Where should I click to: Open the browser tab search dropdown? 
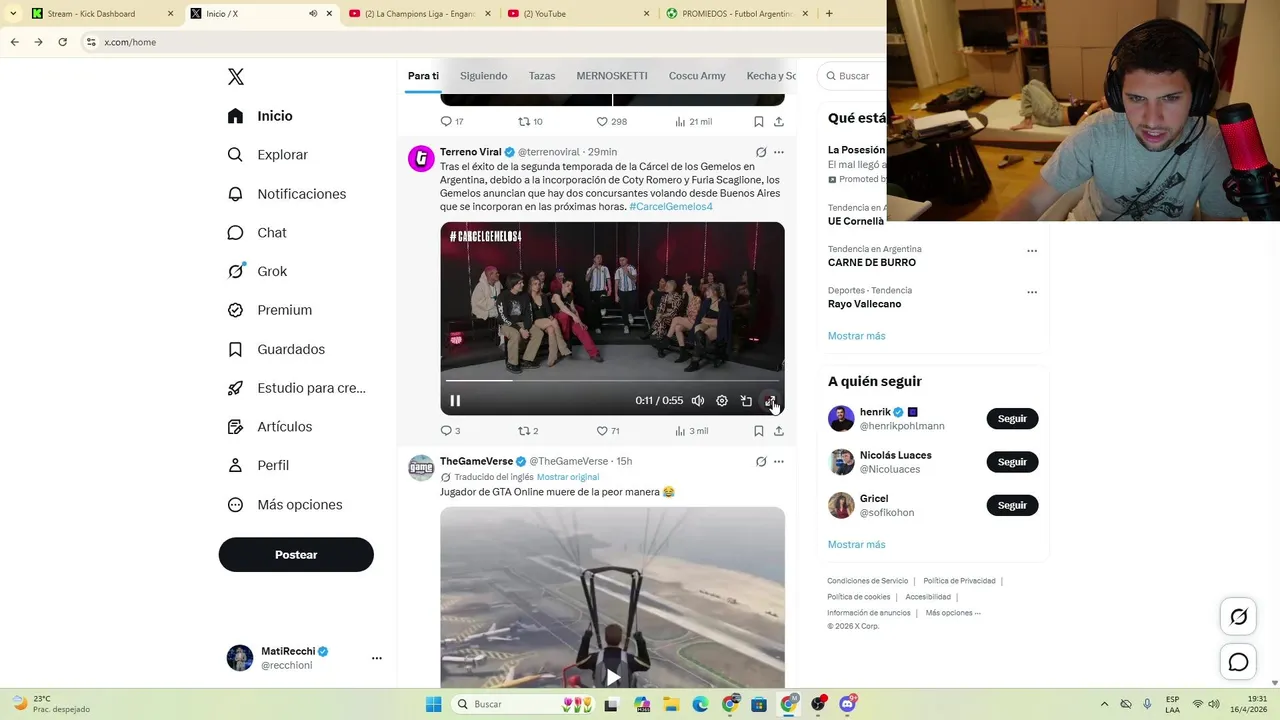(13, 14)
